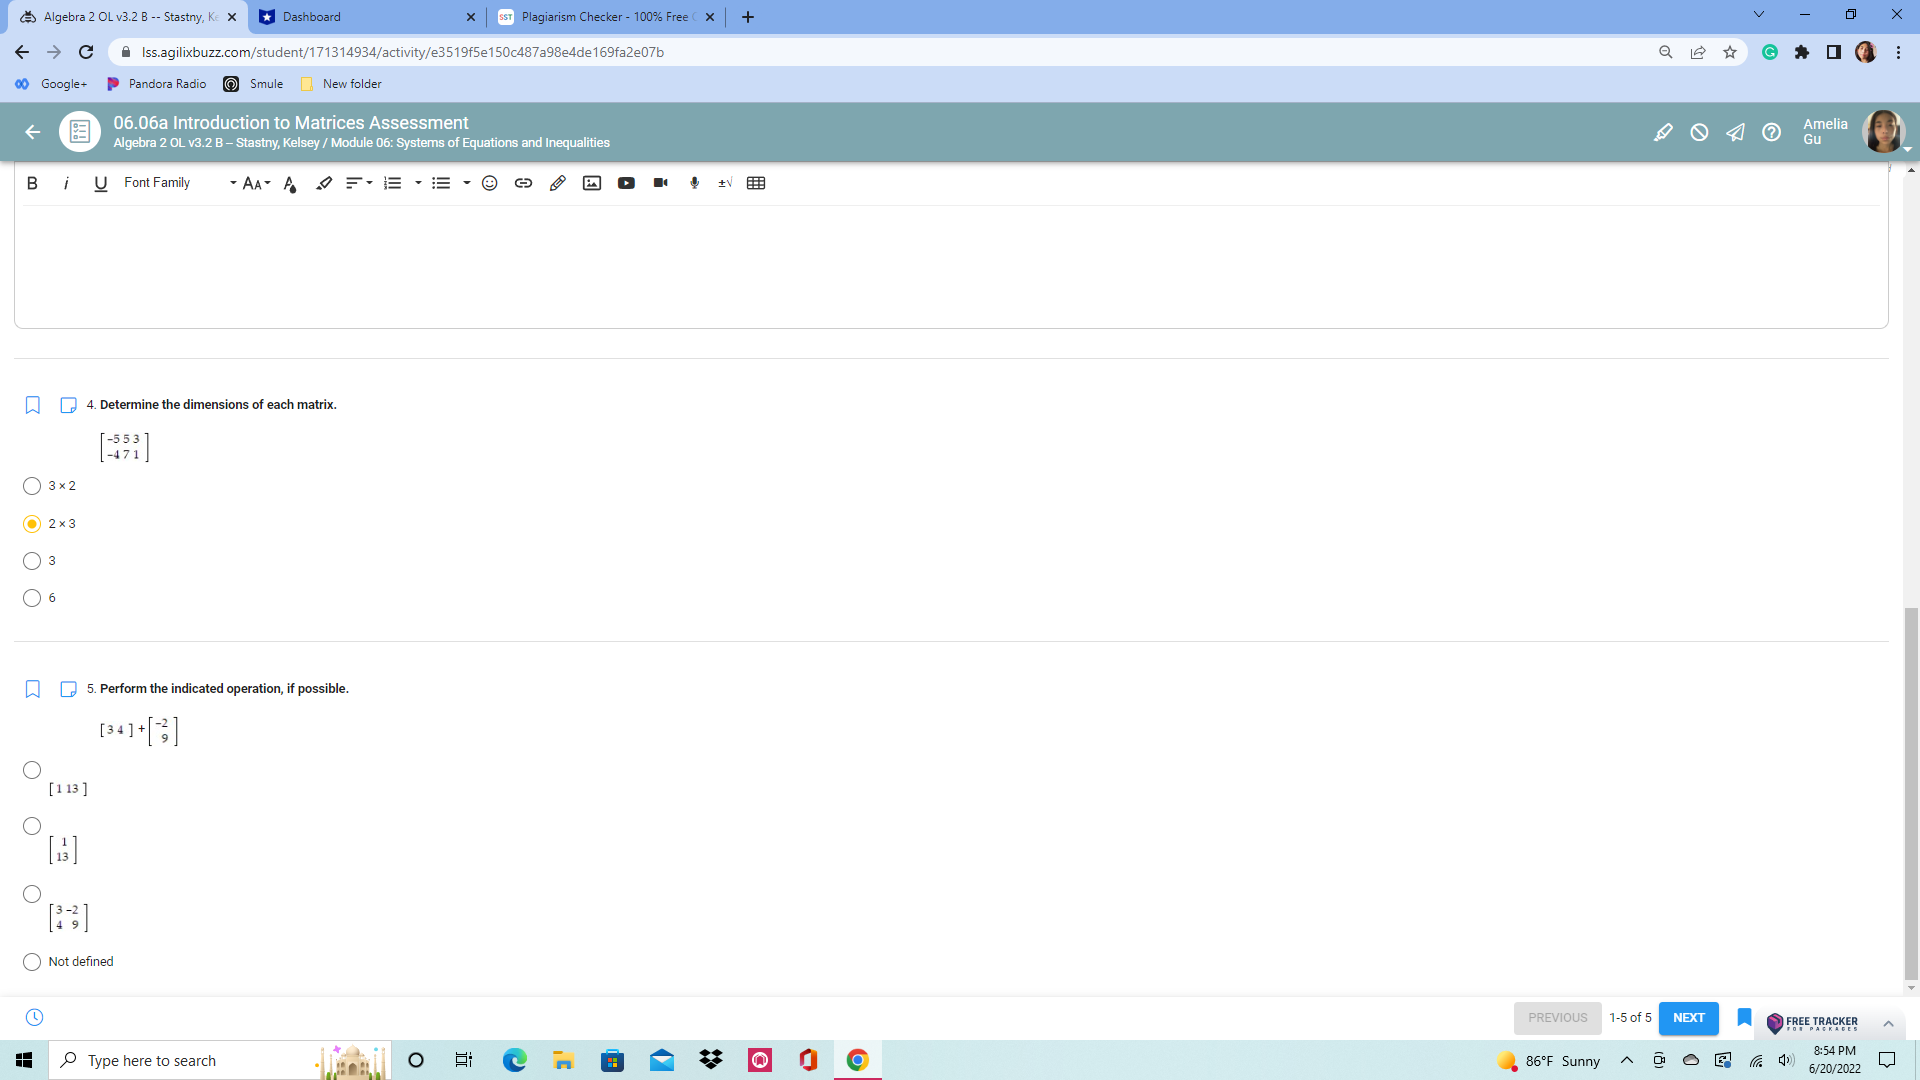Expand the bulleted list style dropdown
Image resolution: width=1920 pixels, height=1080 pixels.
point(467,183)
